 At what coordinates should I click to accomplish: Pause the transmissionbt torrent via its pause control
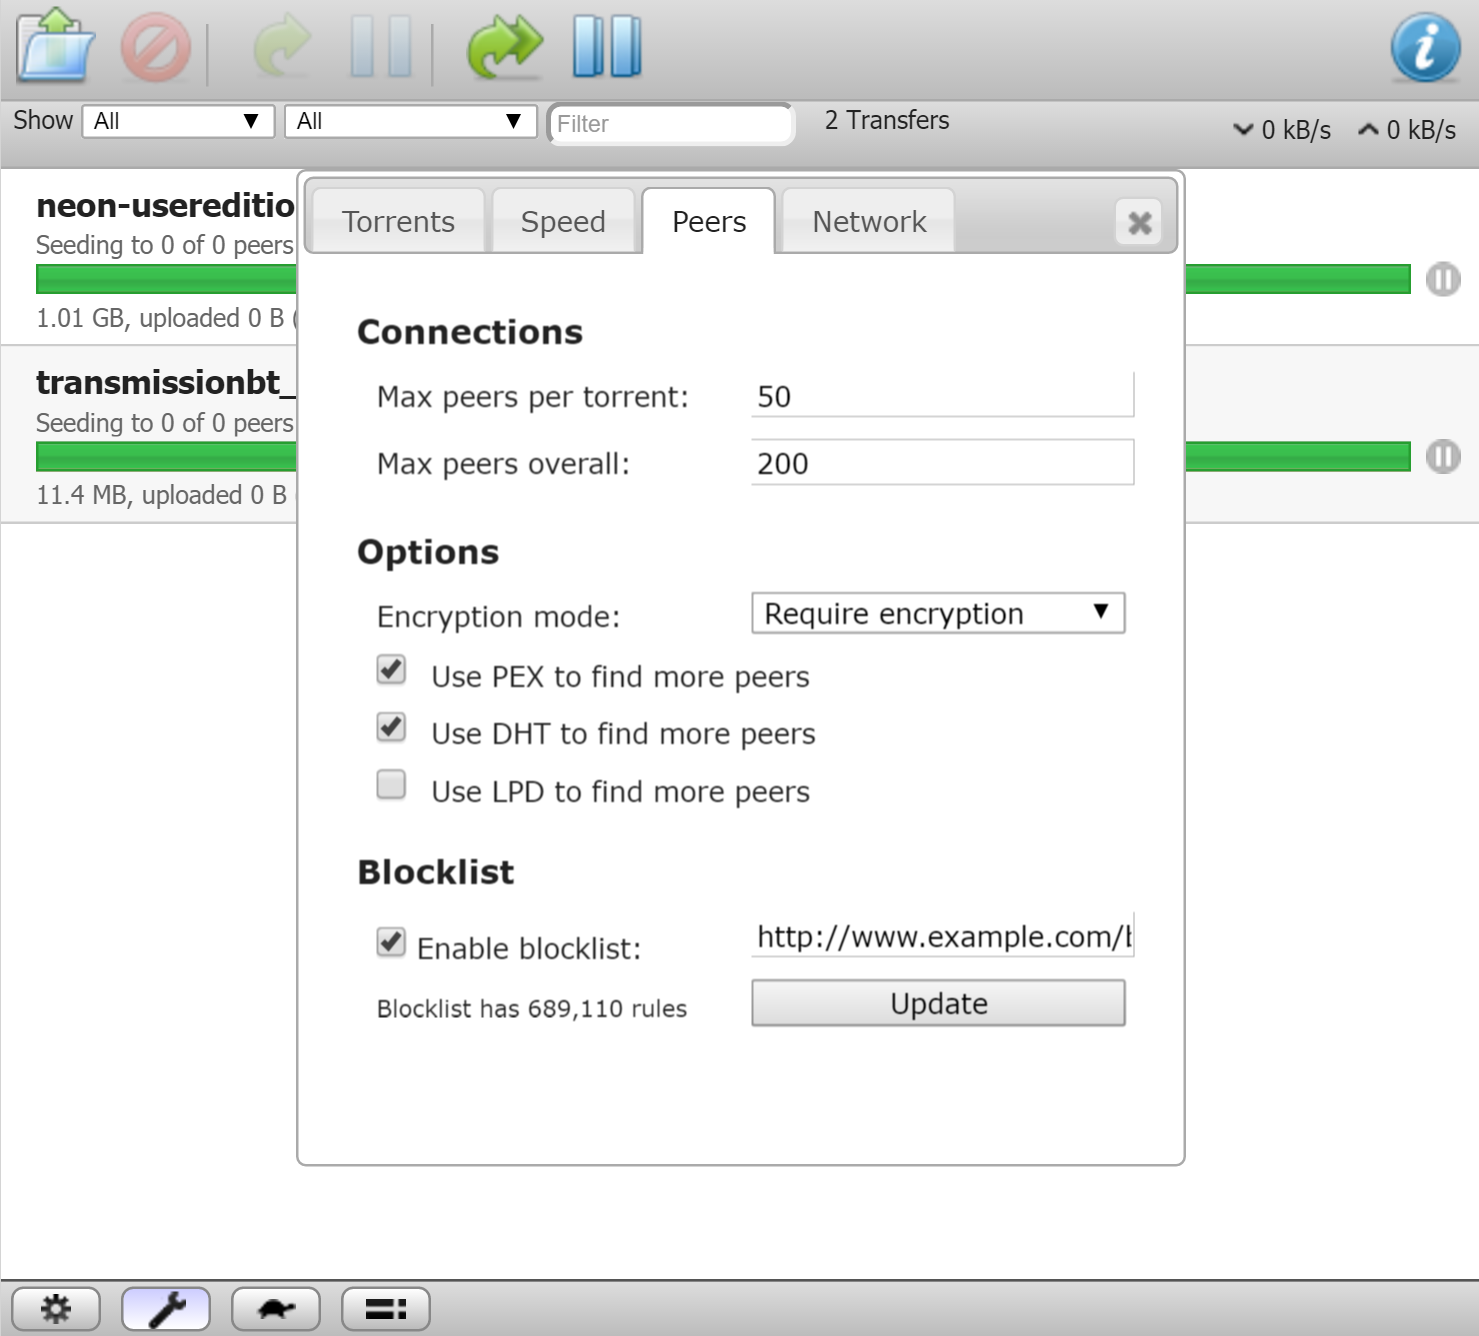pos(1443,457)
